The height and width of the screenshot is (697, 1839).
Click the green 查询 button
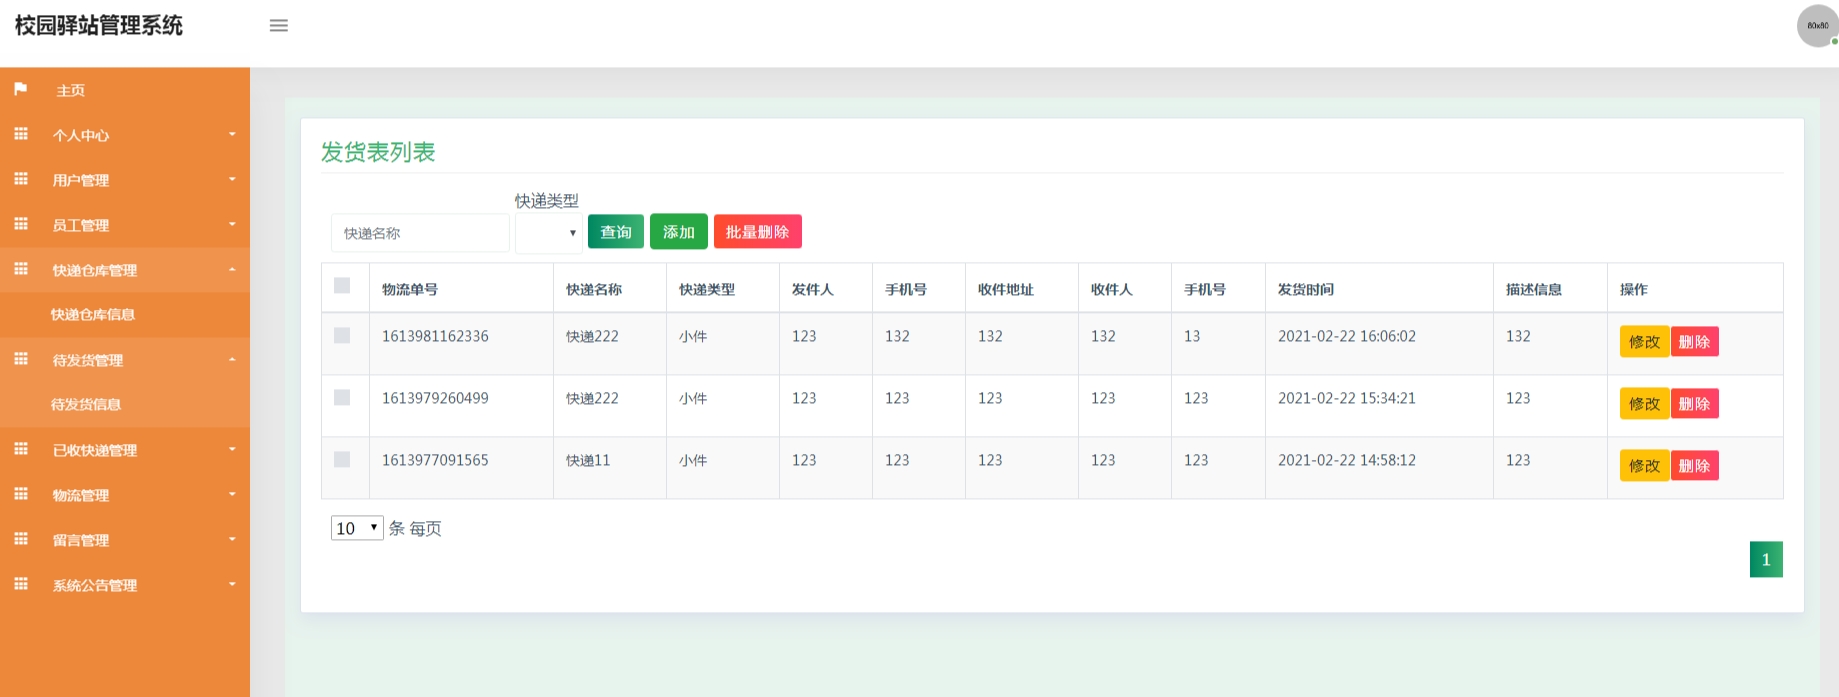click(616, 232)
